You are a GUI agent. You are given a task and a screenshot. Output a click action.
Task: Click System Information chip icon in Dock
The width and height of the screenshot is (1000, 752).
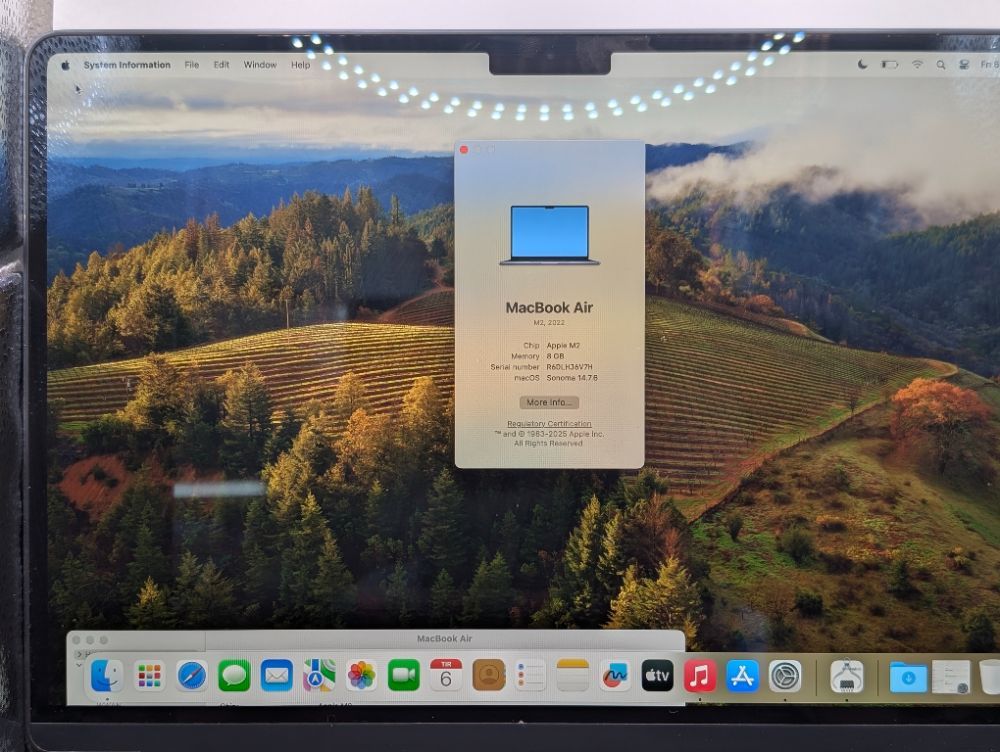pyautogui.click(x=846, y=676)
